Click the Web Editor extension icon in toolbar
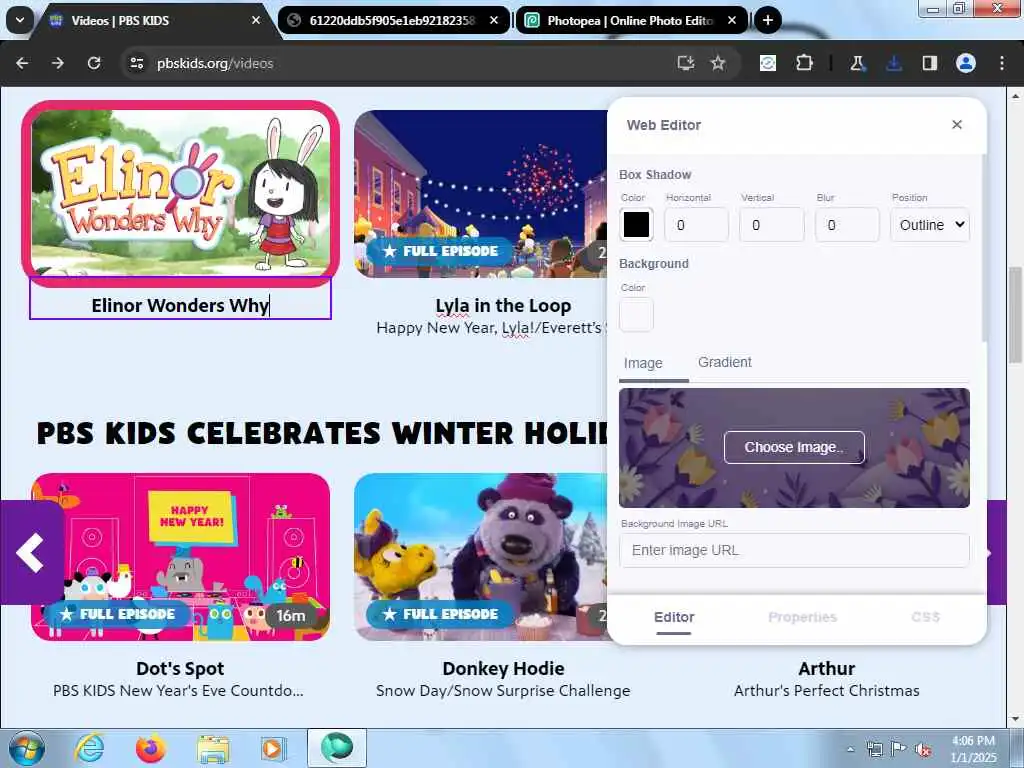 click(x=768, y=63)
